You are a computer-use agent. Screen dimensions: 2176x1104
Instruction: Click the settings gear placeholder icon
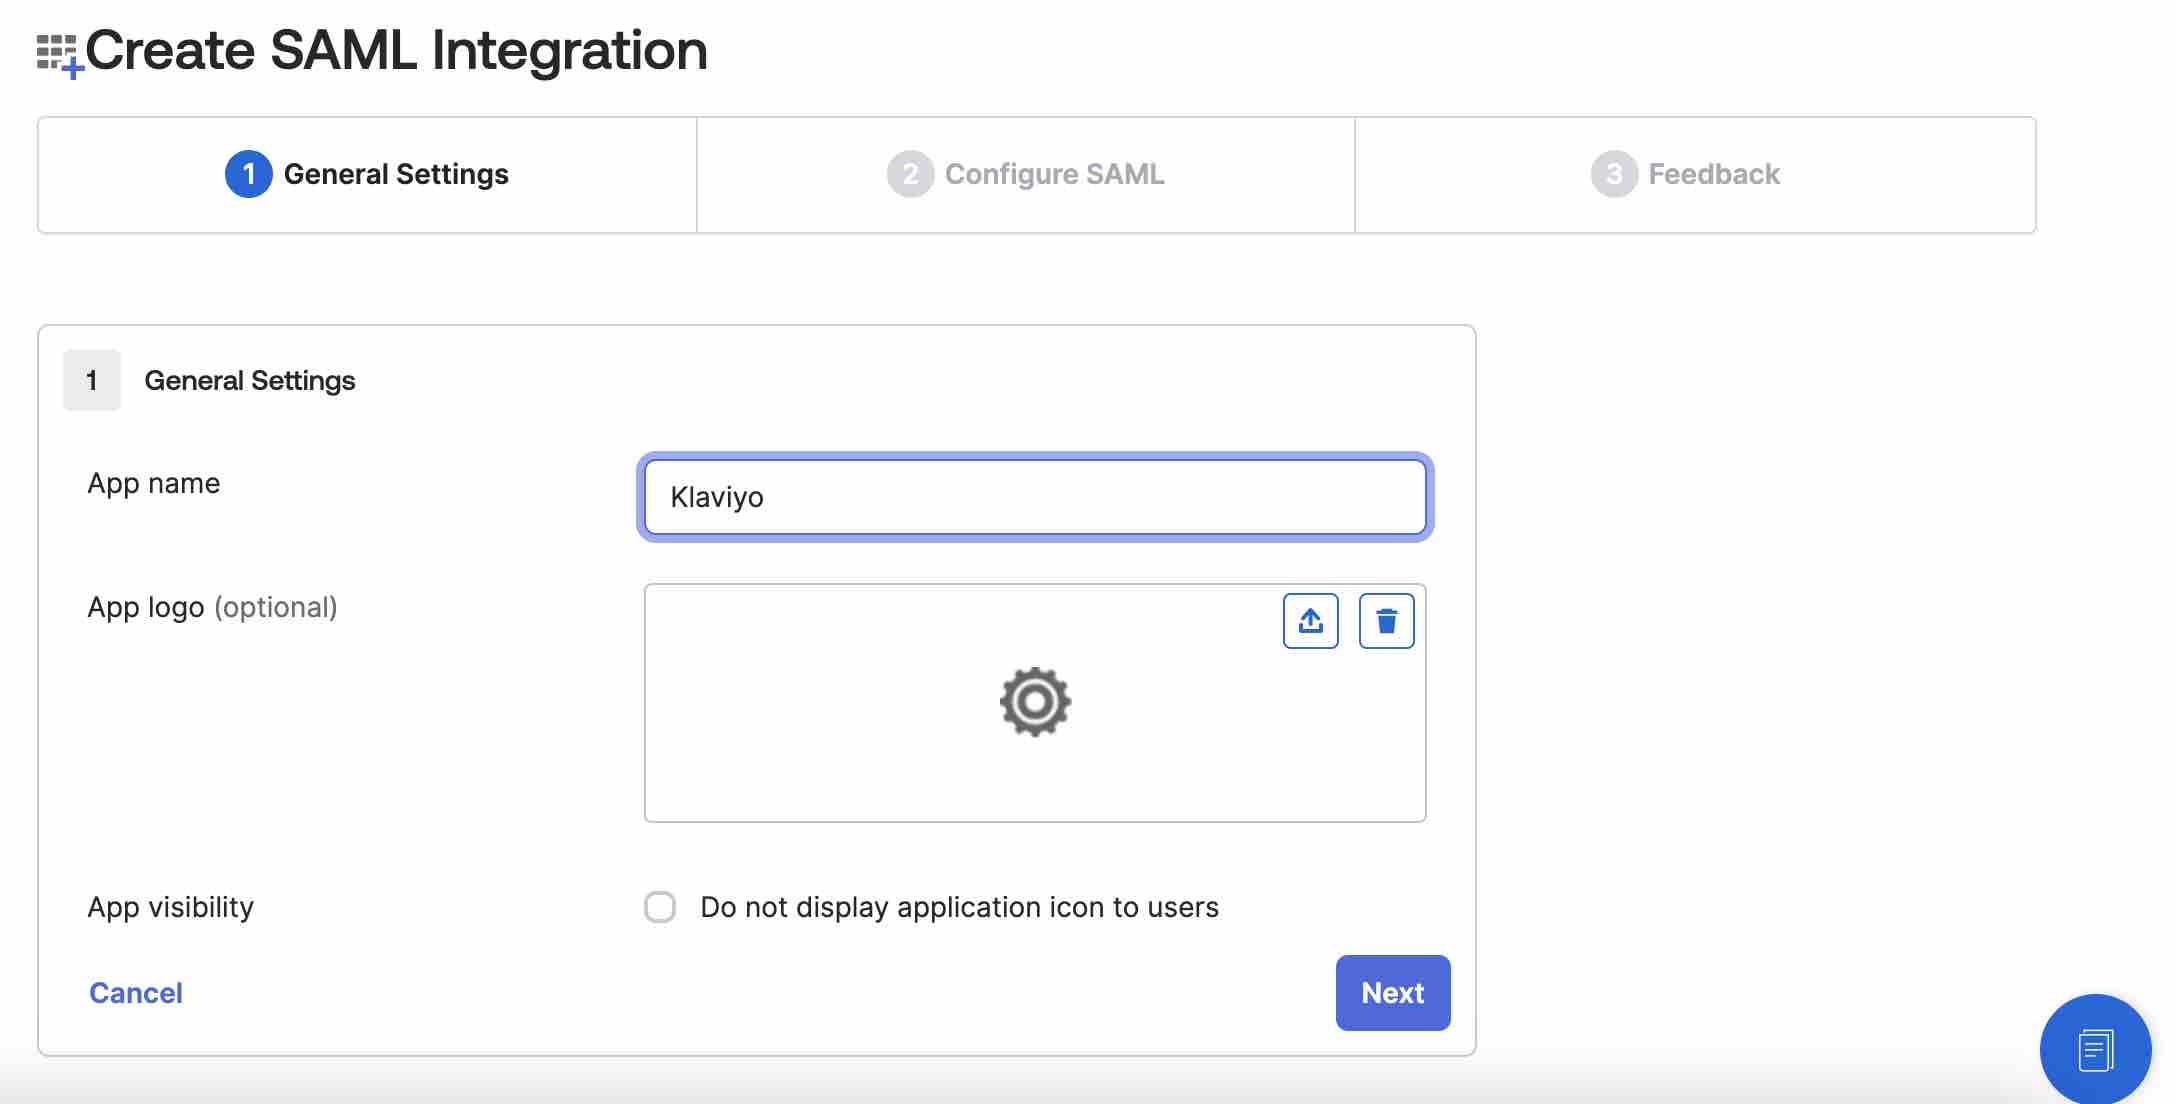pyautogui.click(x=1035, y=701)
